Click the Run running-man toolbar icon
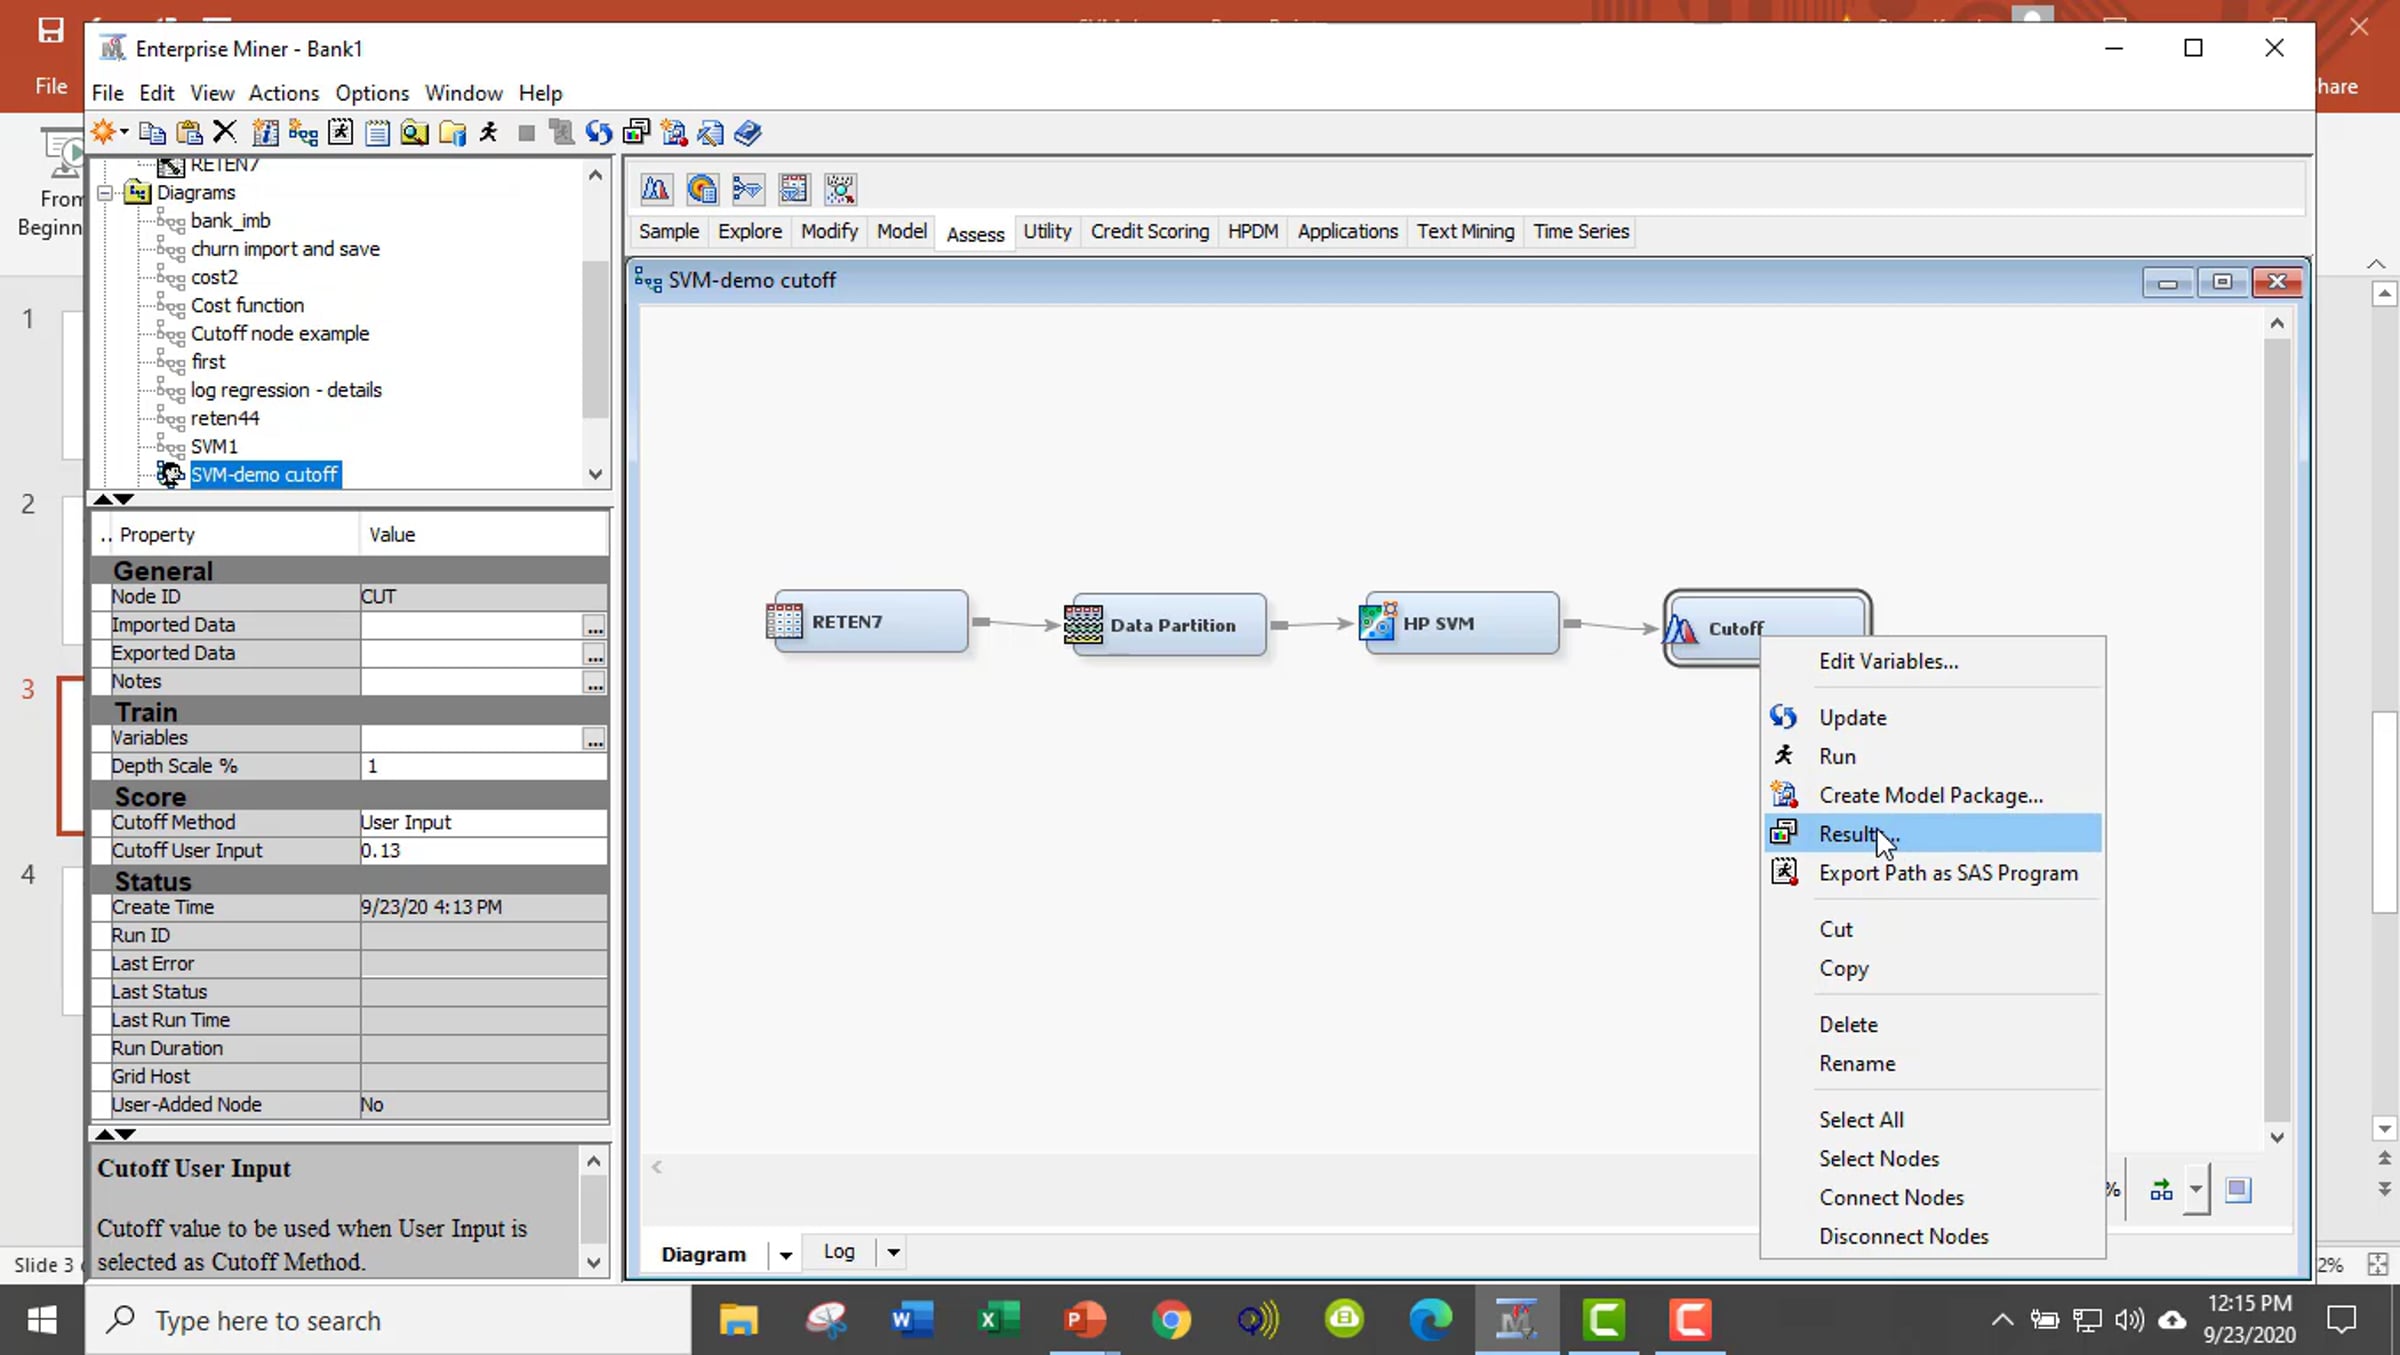Screen dimensions: 2400x1355 (489, 132)
